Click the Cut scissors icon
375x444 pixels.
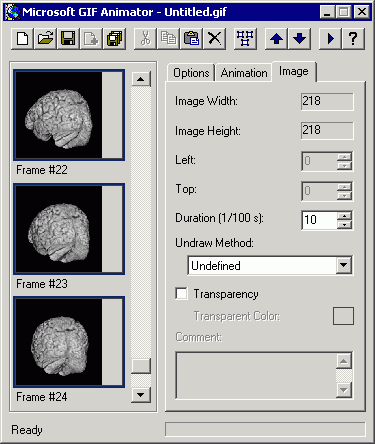[x=145, y=39]
